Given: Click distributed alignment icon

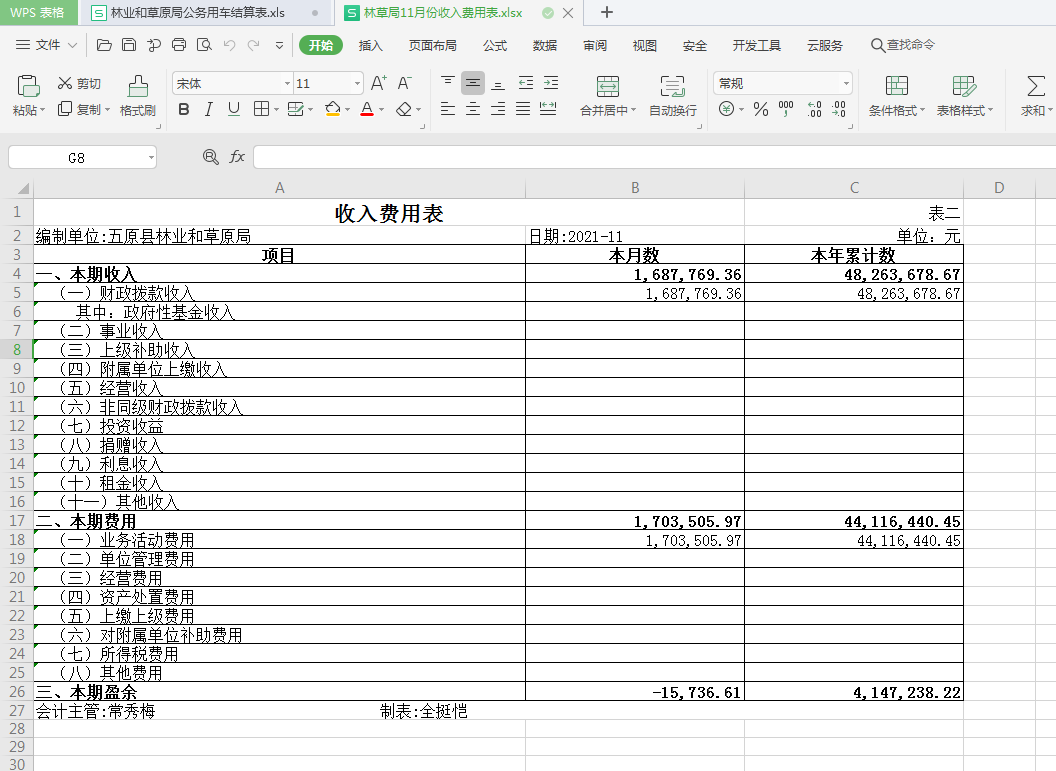Looking at the screenshot, I should coord(548,109).
